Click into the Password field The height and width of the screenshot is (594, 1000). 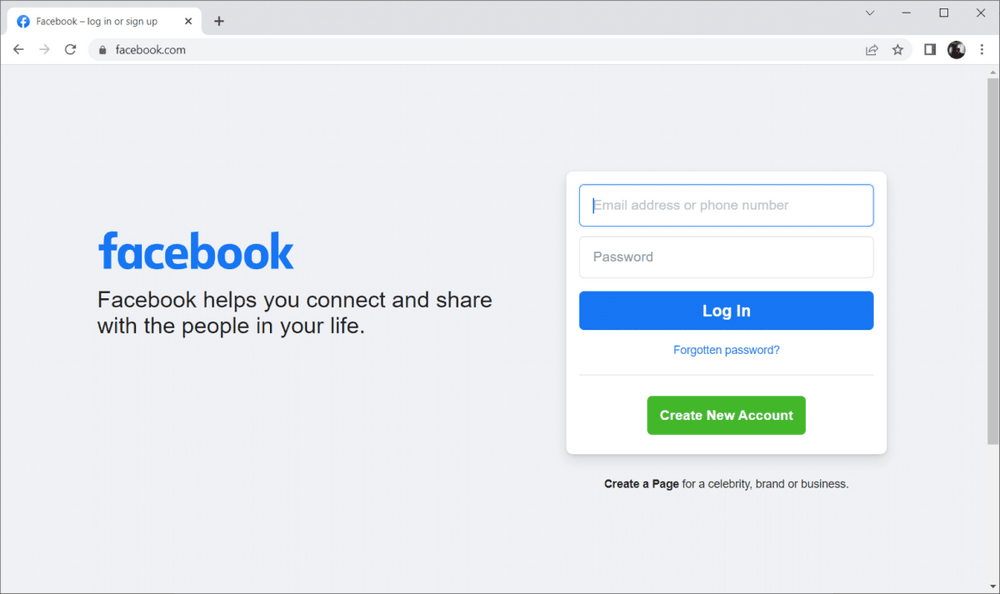(726, 257)
